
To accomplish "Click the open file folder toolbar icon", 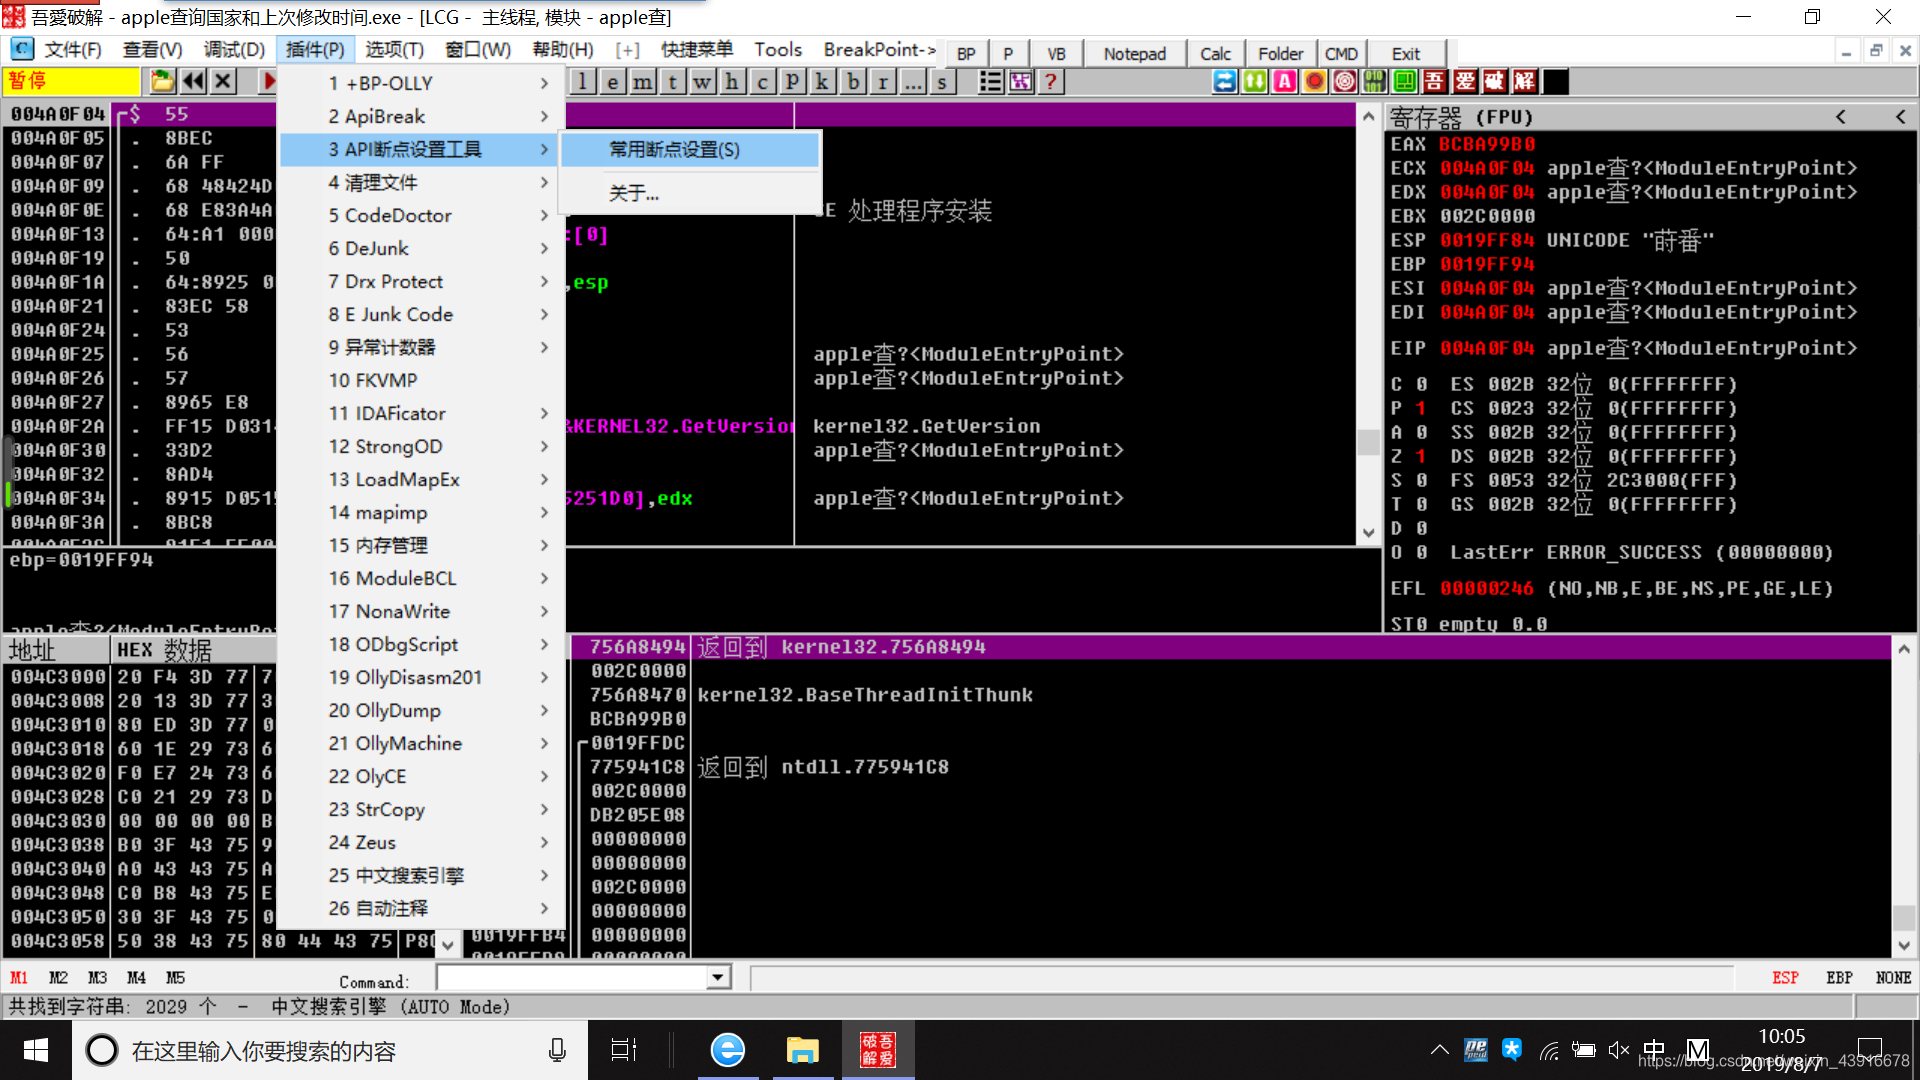I will pyautogui.click(x=163, y=82).
